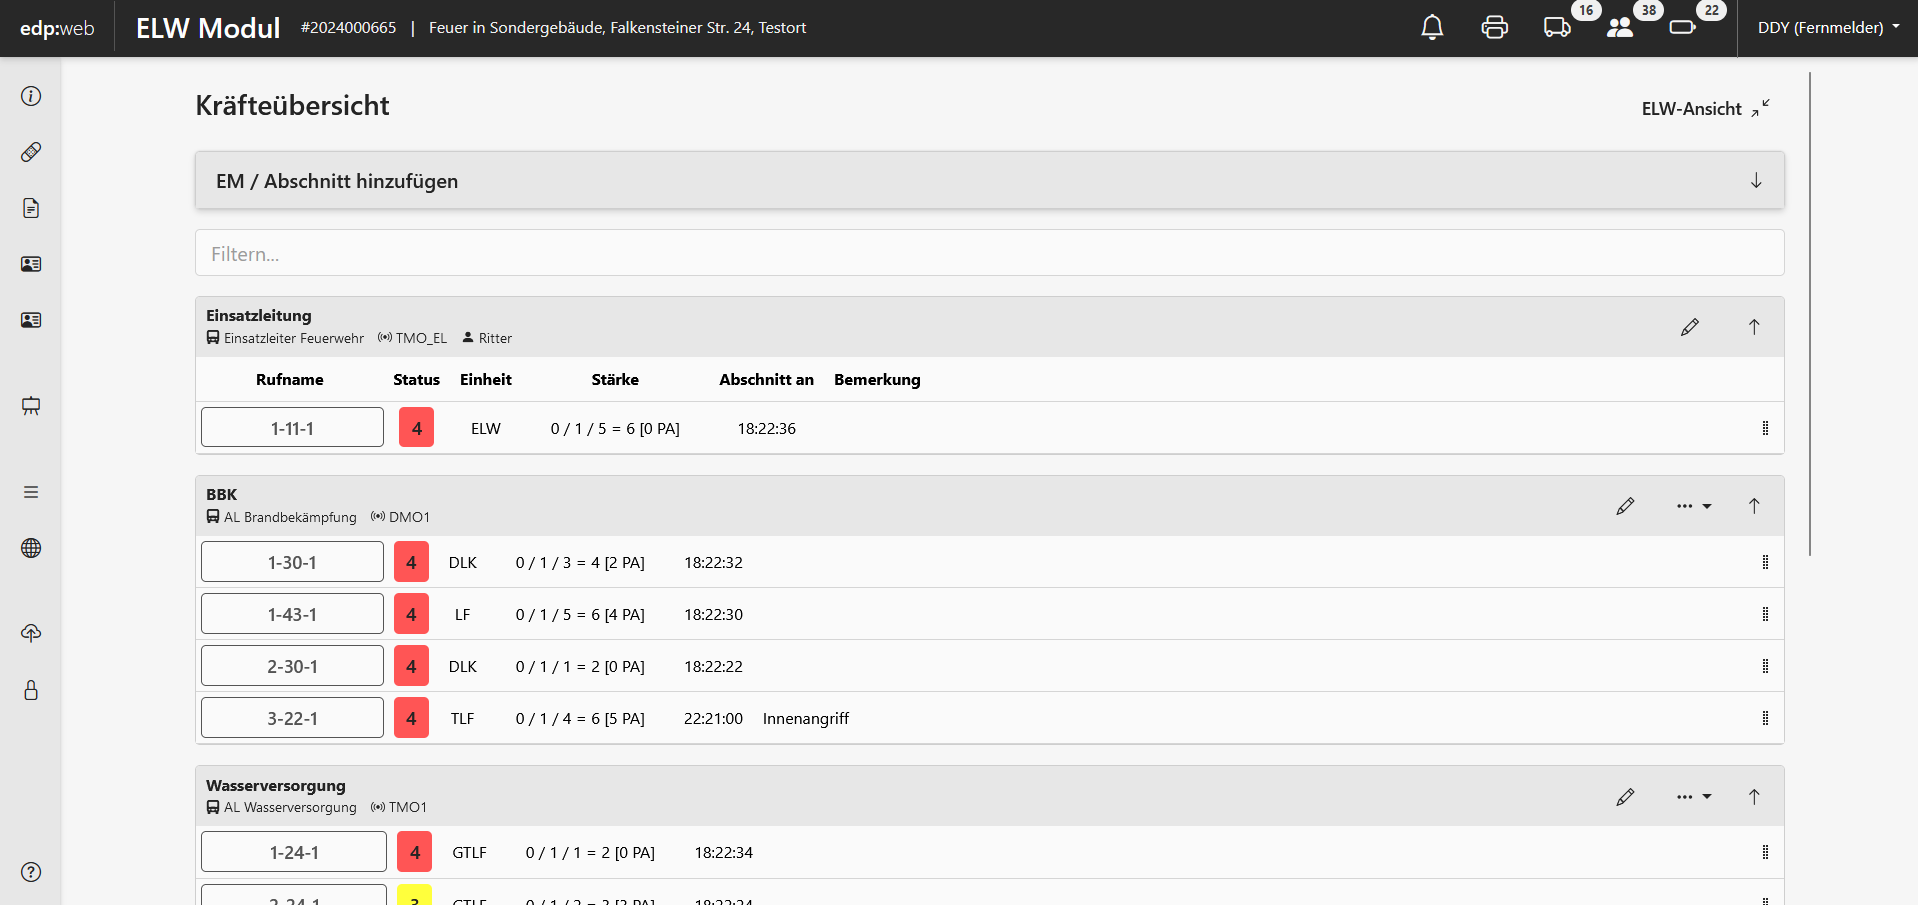Screen dimensions: 1918x905
Task: Move Einsatzleitung section up with arrow
Action: click(1754, 327)
